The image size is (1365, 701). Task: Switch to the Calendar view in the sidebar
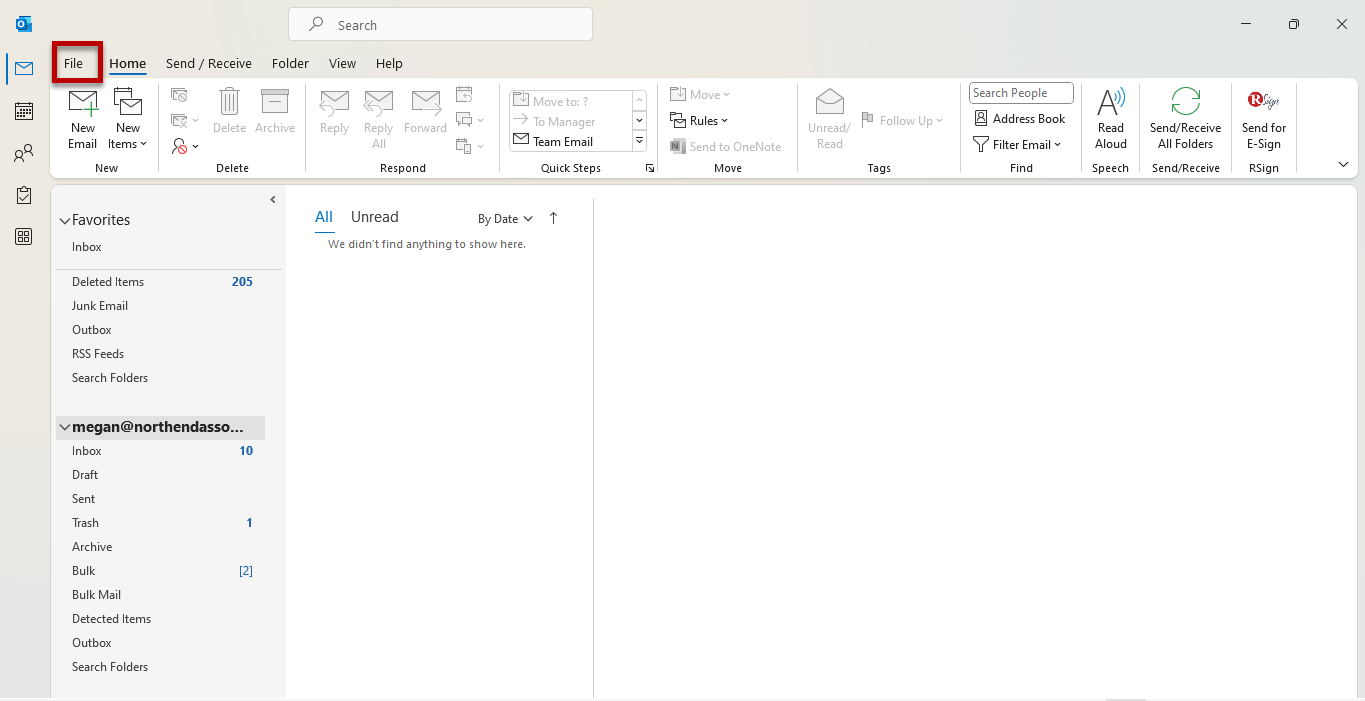tap(23, 111)
